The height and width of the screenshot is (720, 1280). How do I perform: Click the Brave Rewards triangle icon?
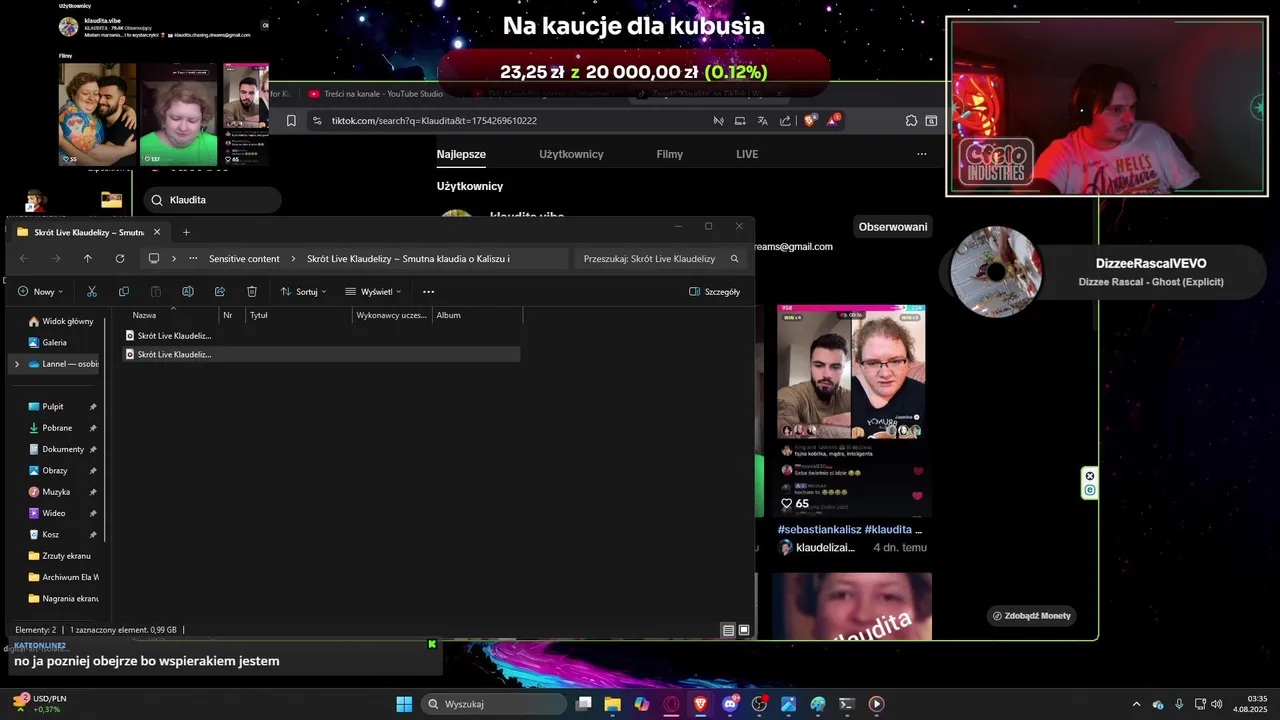[833, 120]
